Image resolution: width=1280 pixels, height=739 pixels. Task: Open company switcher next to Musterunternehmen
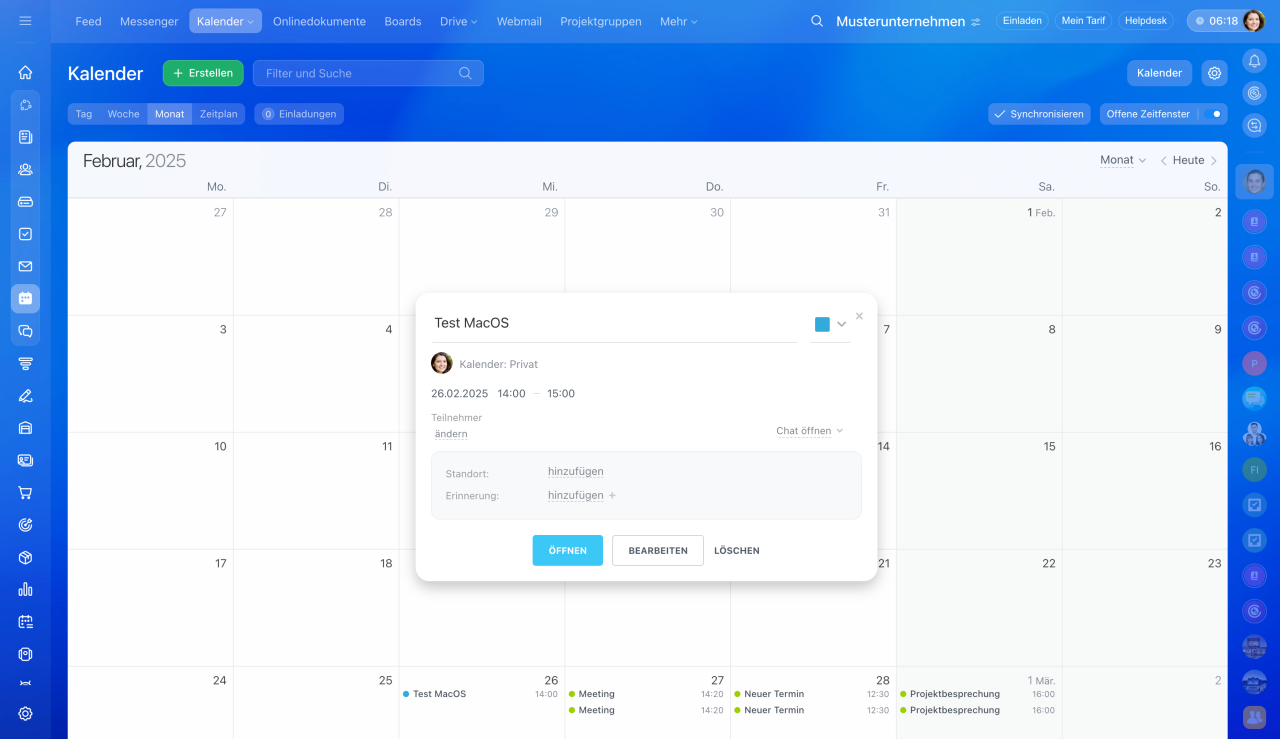point(976,22)
